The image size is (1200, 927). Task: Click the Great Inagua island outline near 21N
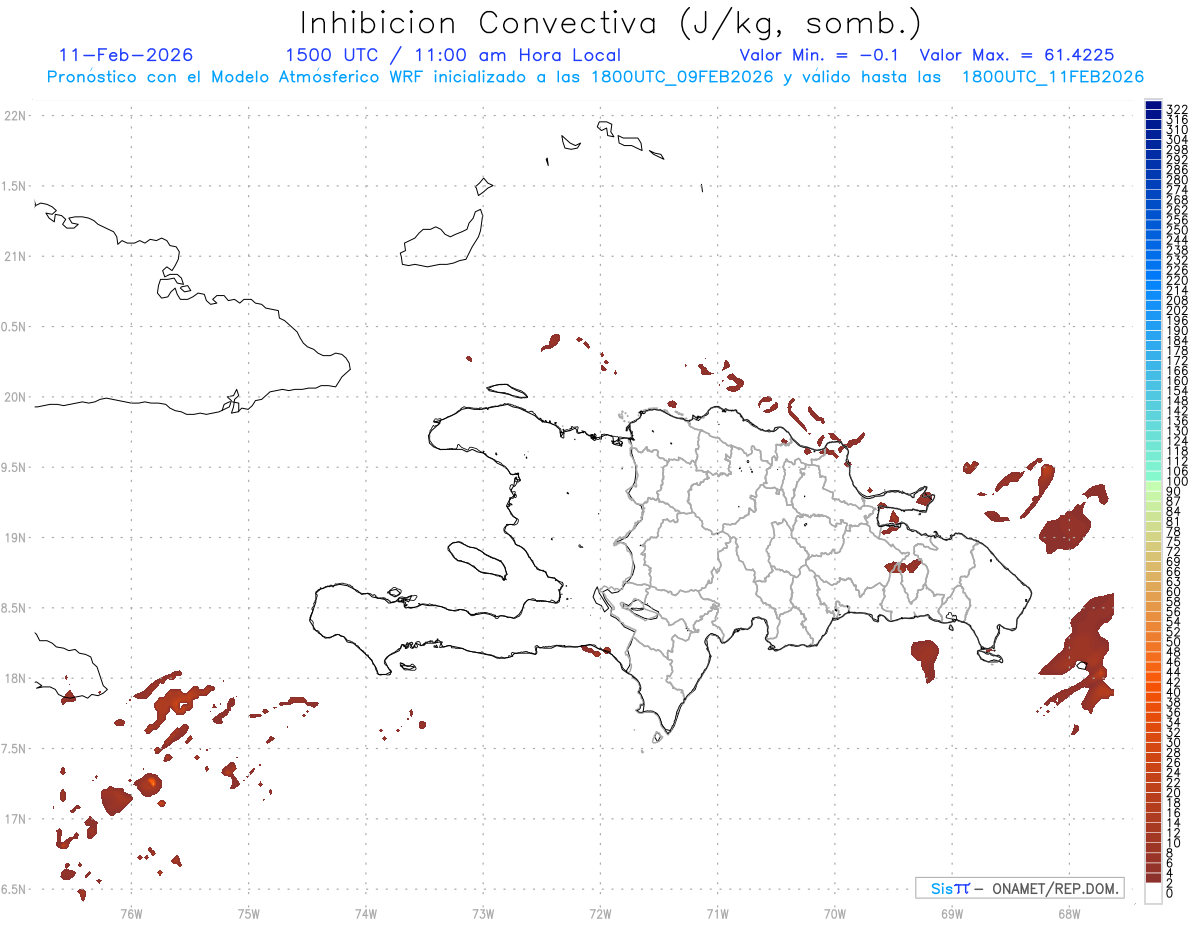pos(440,240)
